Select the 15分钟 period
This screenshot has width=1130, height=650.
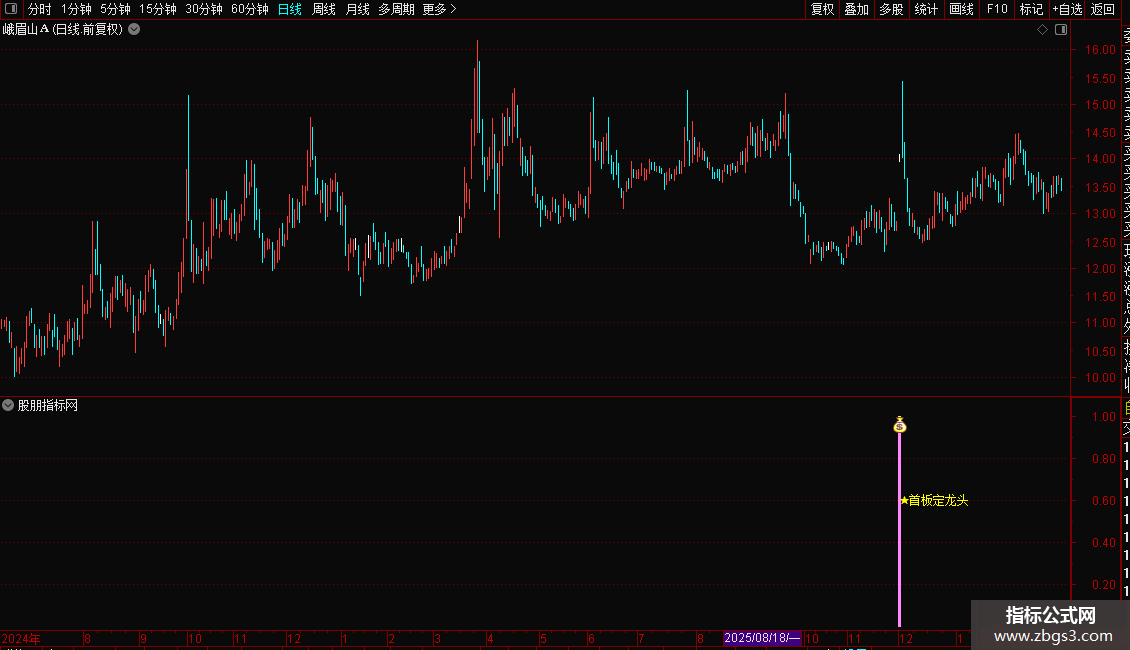[158, 9]
